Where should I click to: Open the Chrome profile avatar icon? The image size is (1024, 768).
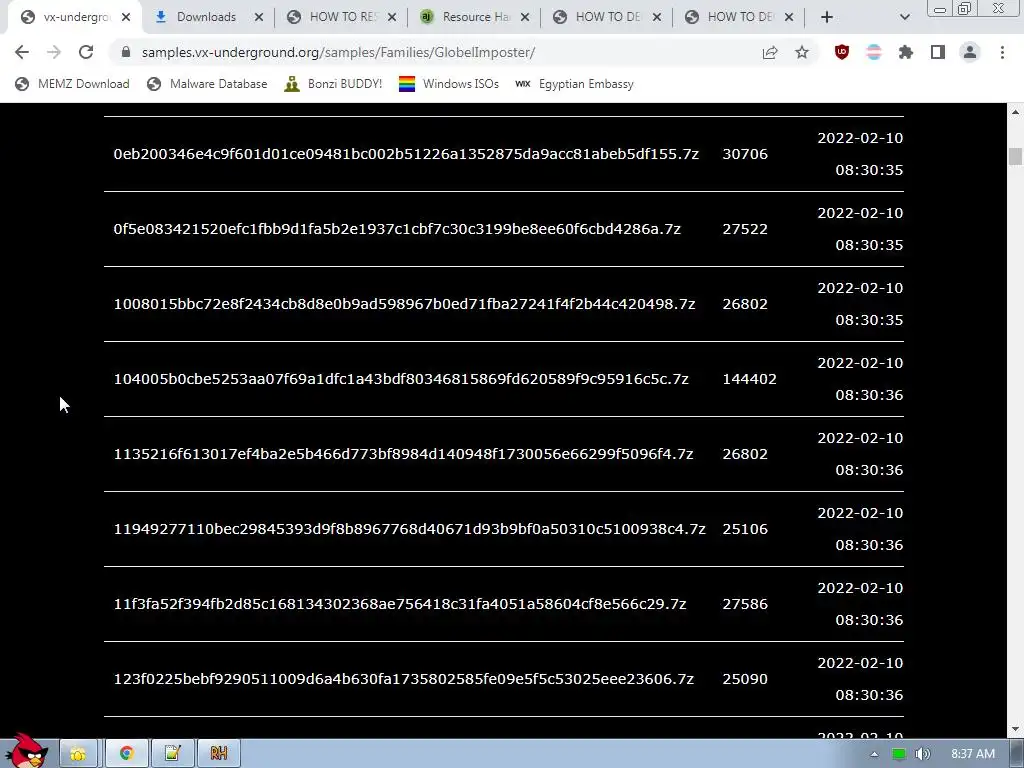[970, 52]
